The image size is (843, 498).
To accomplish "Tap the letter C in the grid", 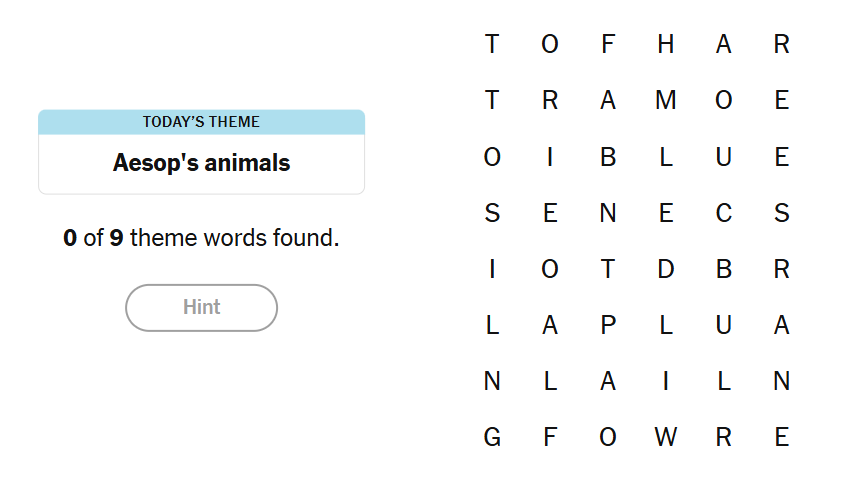I will pos(724,213).
